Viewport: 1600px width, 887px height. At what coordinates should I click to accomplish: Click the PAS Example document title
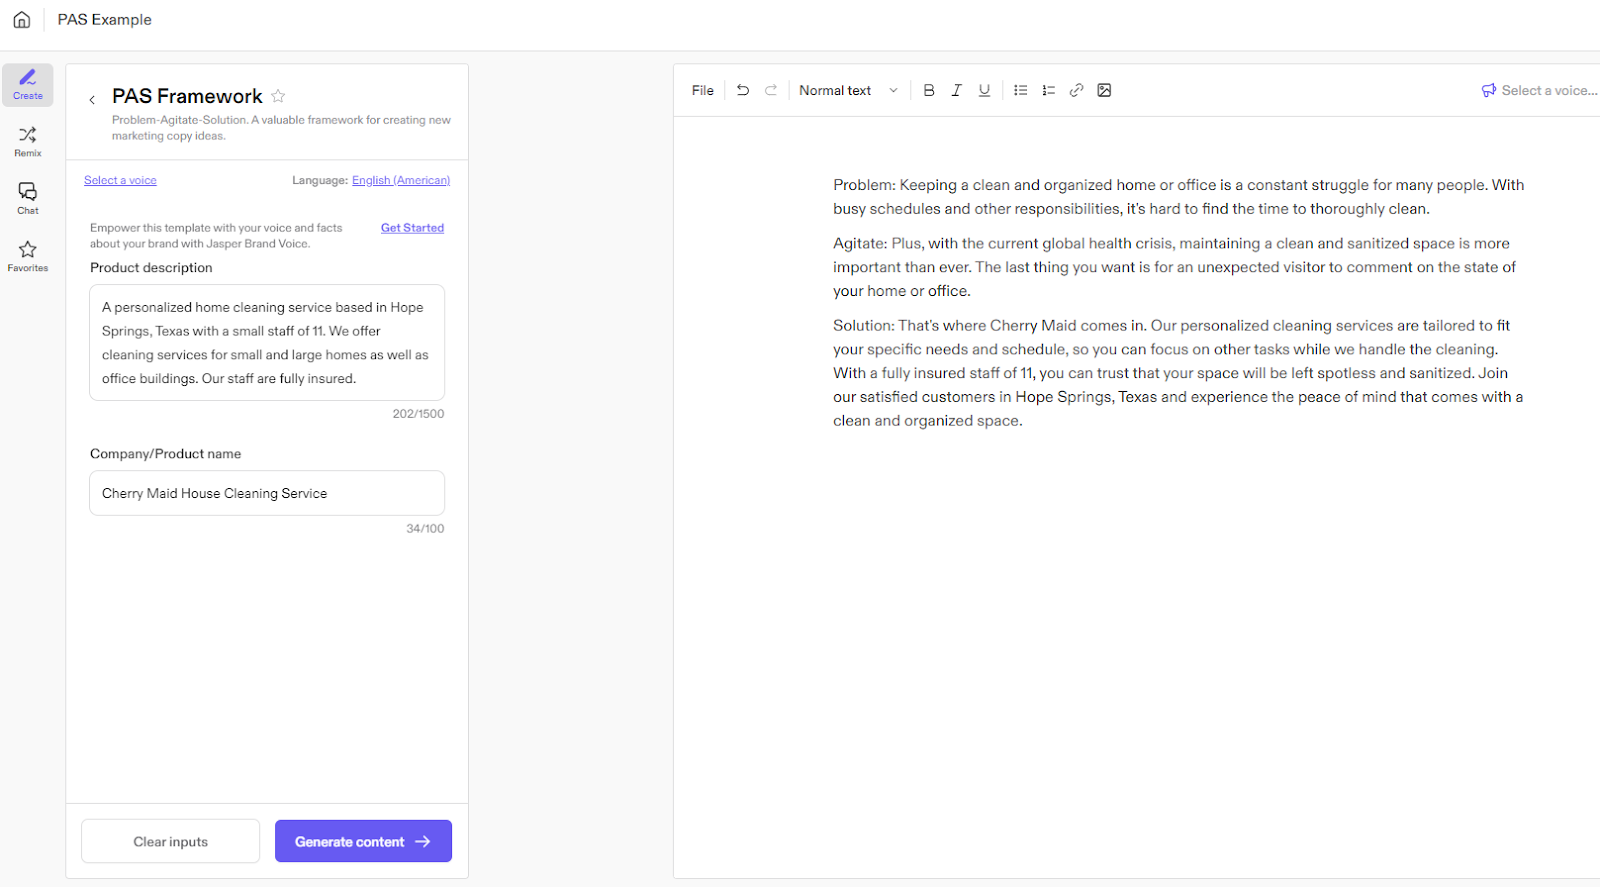105,20
